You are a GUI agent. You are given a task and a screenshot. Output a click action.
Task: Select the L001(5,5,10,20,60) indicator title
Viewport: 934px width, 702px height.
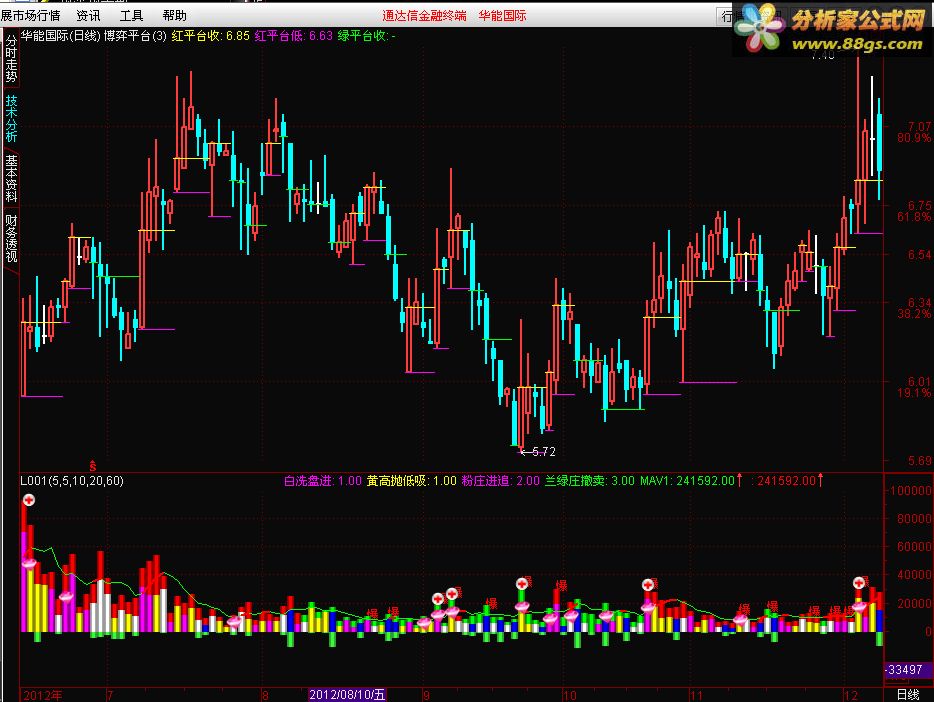(72, 481)
